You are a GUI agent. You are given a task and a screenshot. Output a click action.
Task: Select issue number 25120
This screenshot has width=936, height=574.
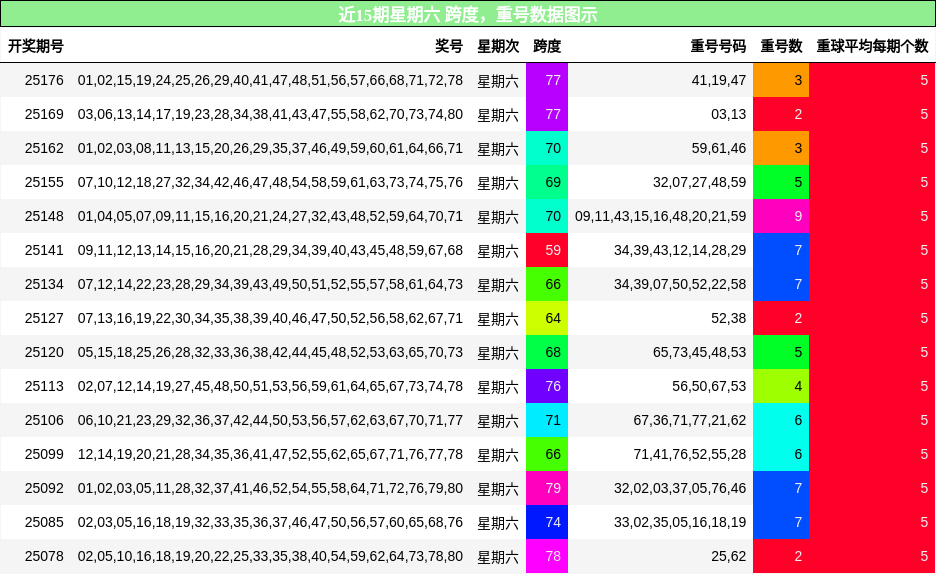coord(44,352)
